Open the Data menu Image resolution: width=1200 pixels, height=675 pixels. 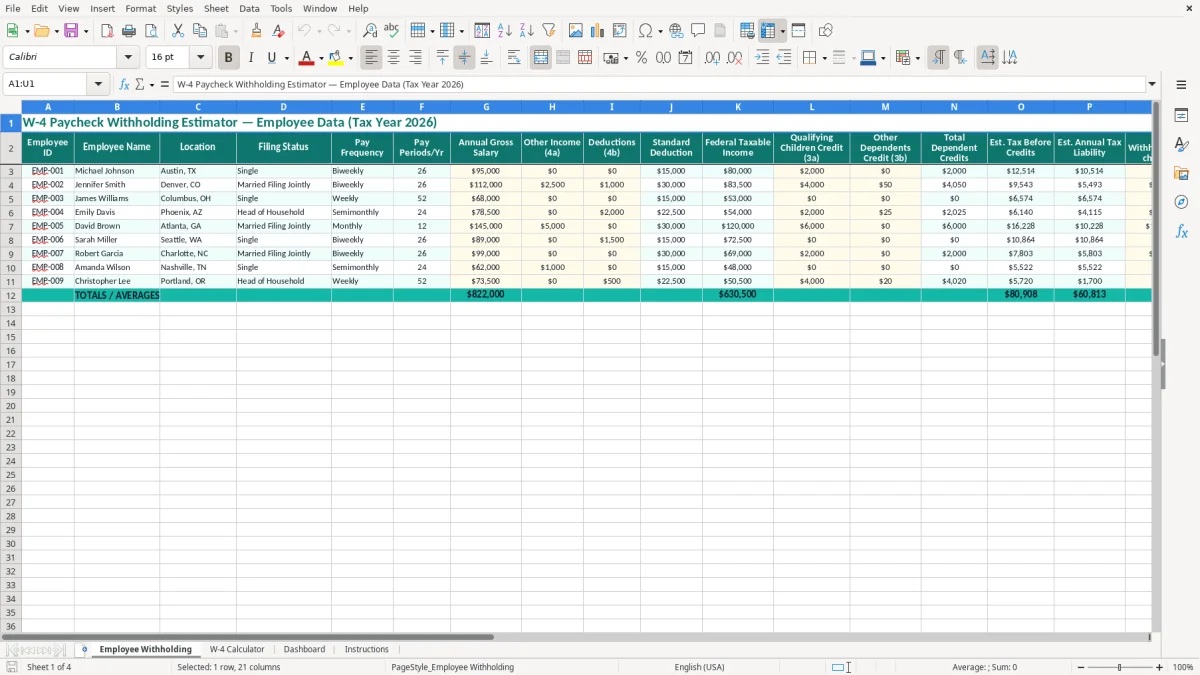click(249, 8)
